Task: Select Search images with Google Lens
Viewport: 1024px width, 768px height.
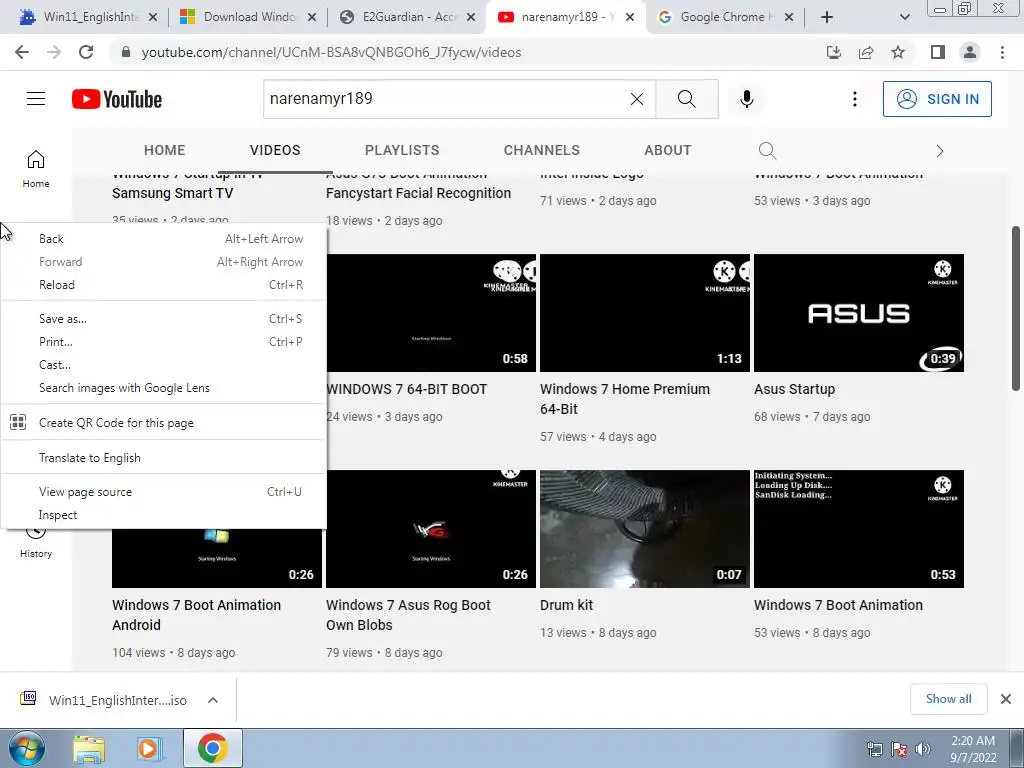Action: (x=163, y=388)
